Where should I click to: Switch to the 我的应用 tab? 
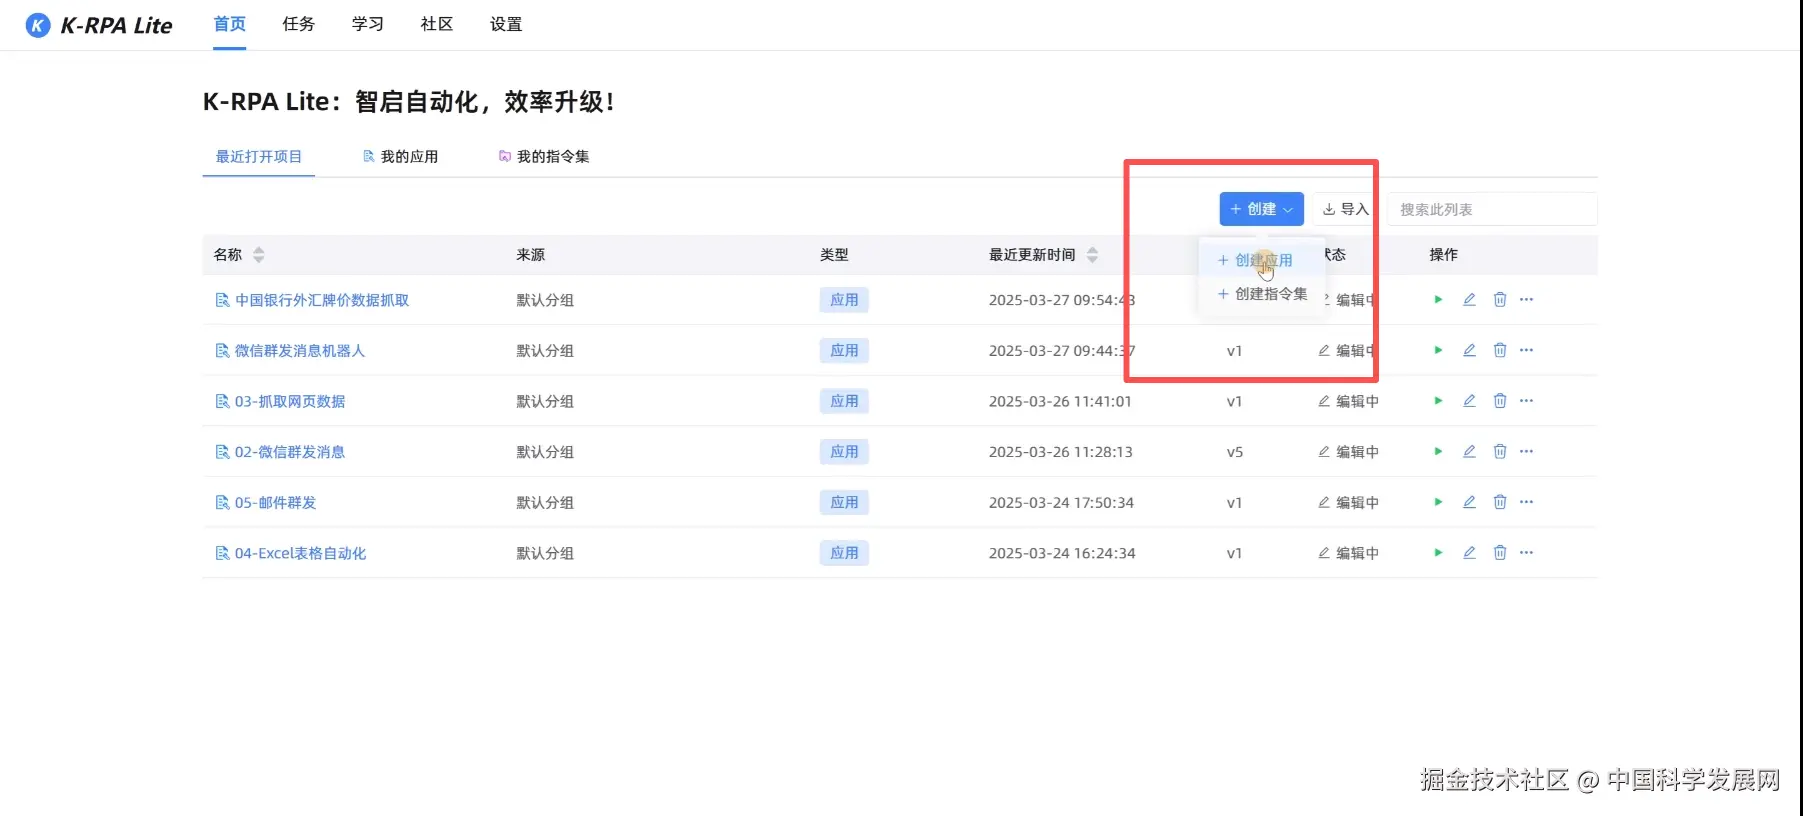(x=400, y=156)
